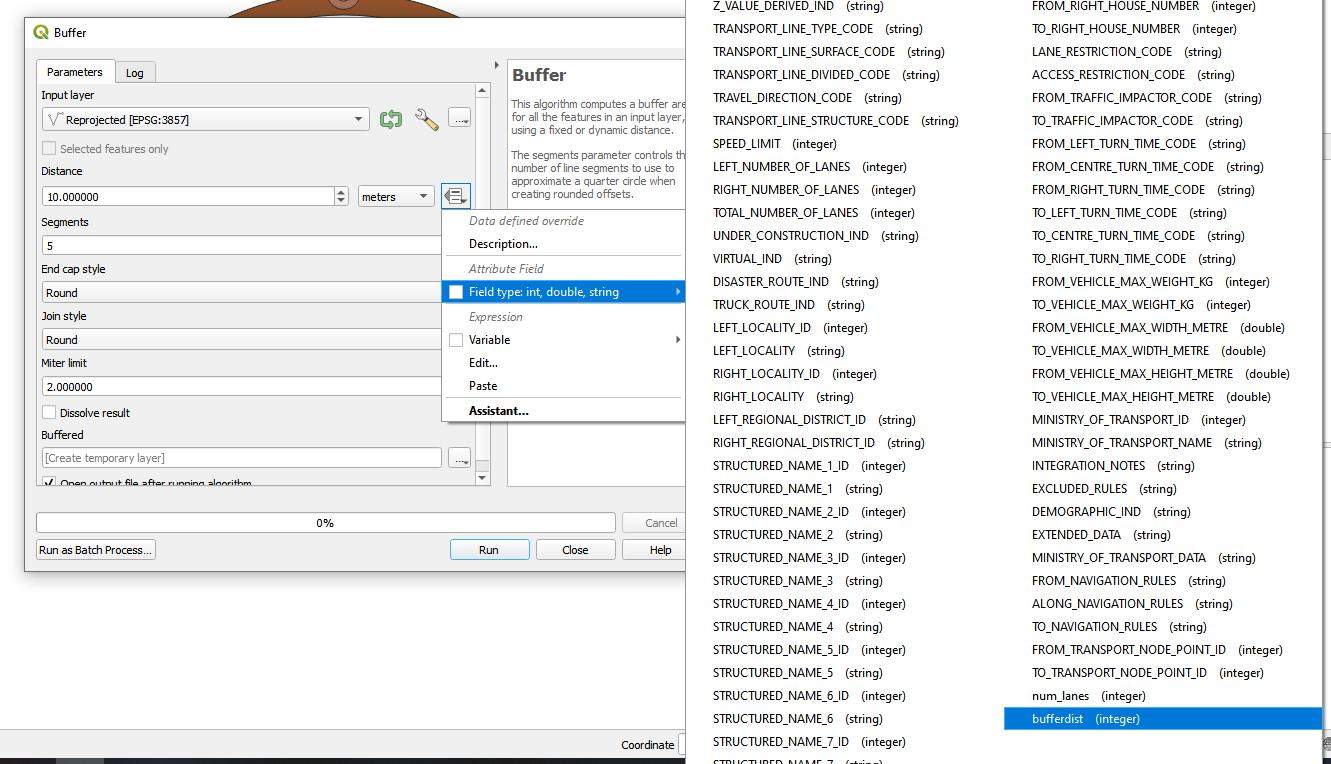Switch to the Log tab
The height and width of the screenshot is (764, 1331).
coord(135,71)
